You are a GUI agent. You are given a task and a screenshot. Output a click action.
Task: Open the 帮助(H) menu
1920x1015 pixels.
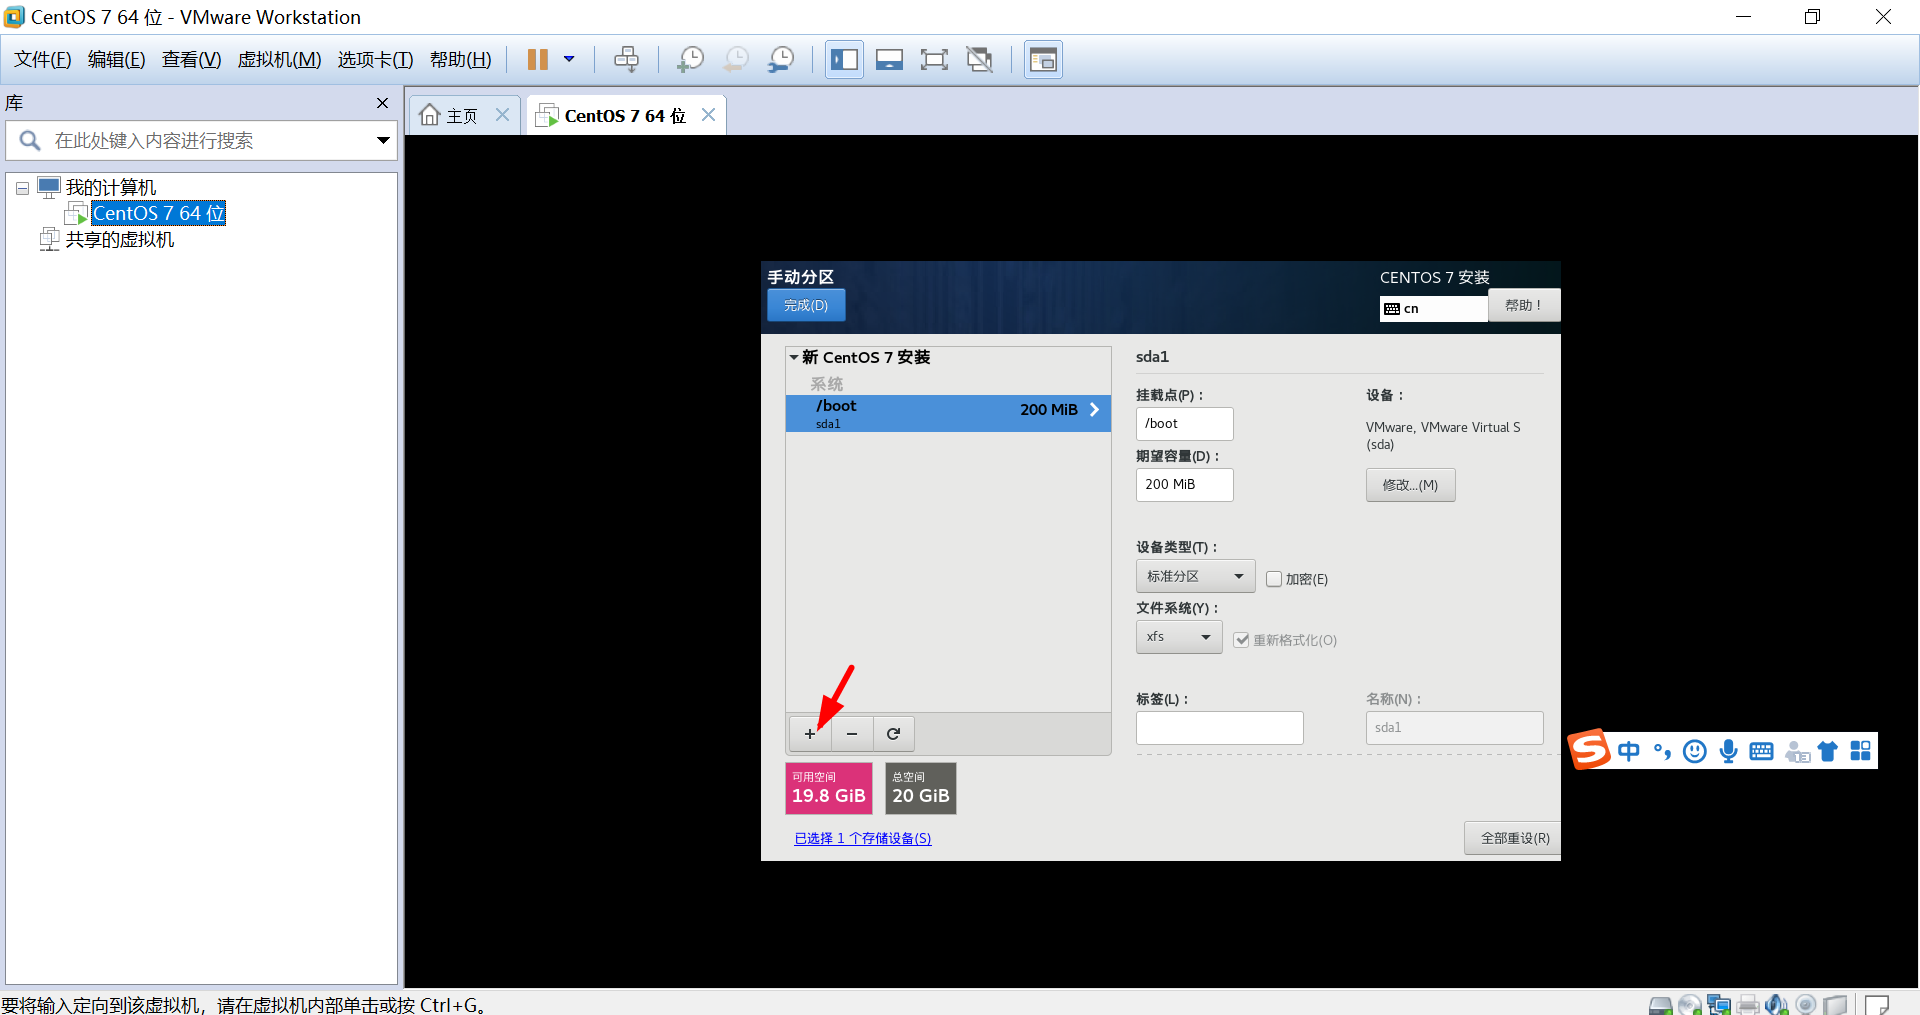coord(461,60)
